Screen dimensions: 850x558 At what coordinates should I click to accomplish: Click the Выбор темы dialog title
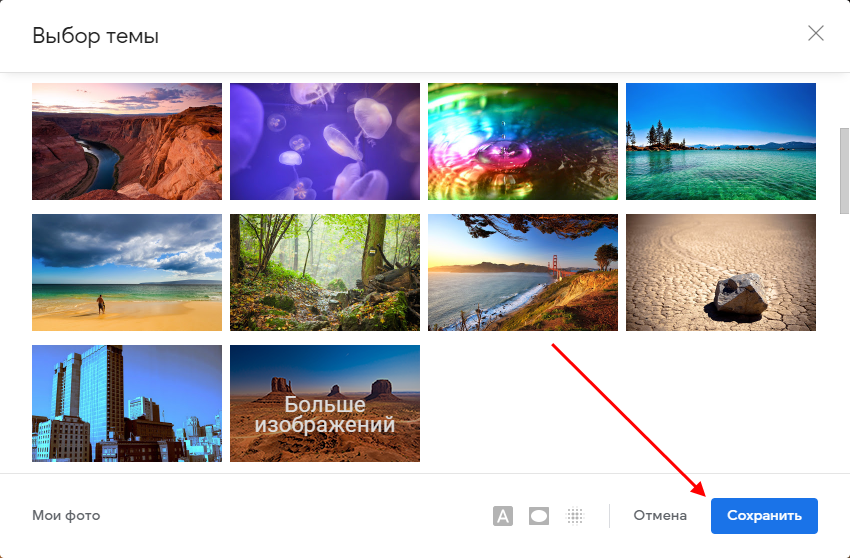96,36
